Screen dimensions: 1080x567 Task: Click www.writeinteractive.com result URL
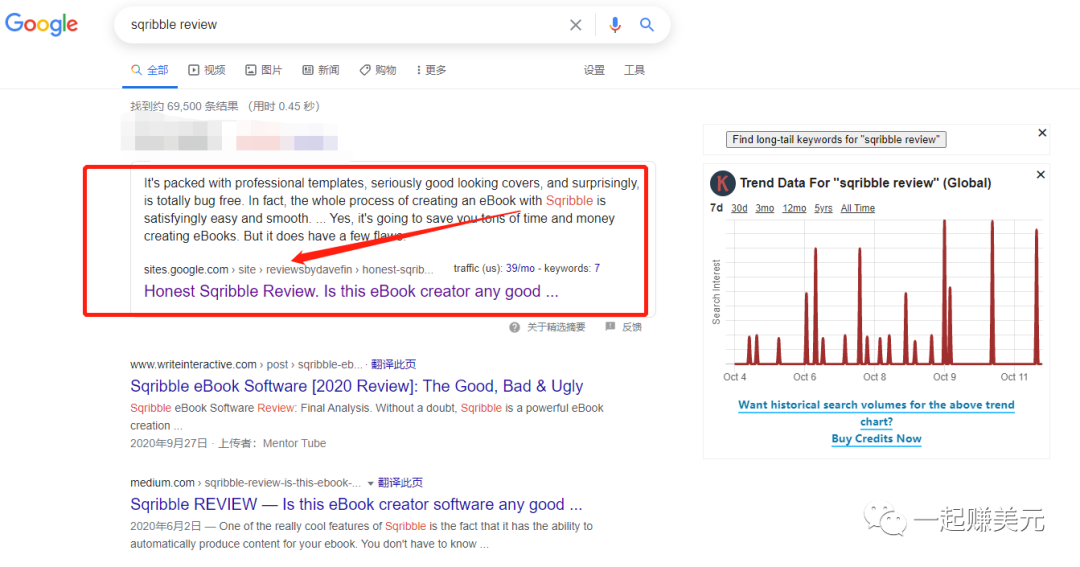coord(246,364)
